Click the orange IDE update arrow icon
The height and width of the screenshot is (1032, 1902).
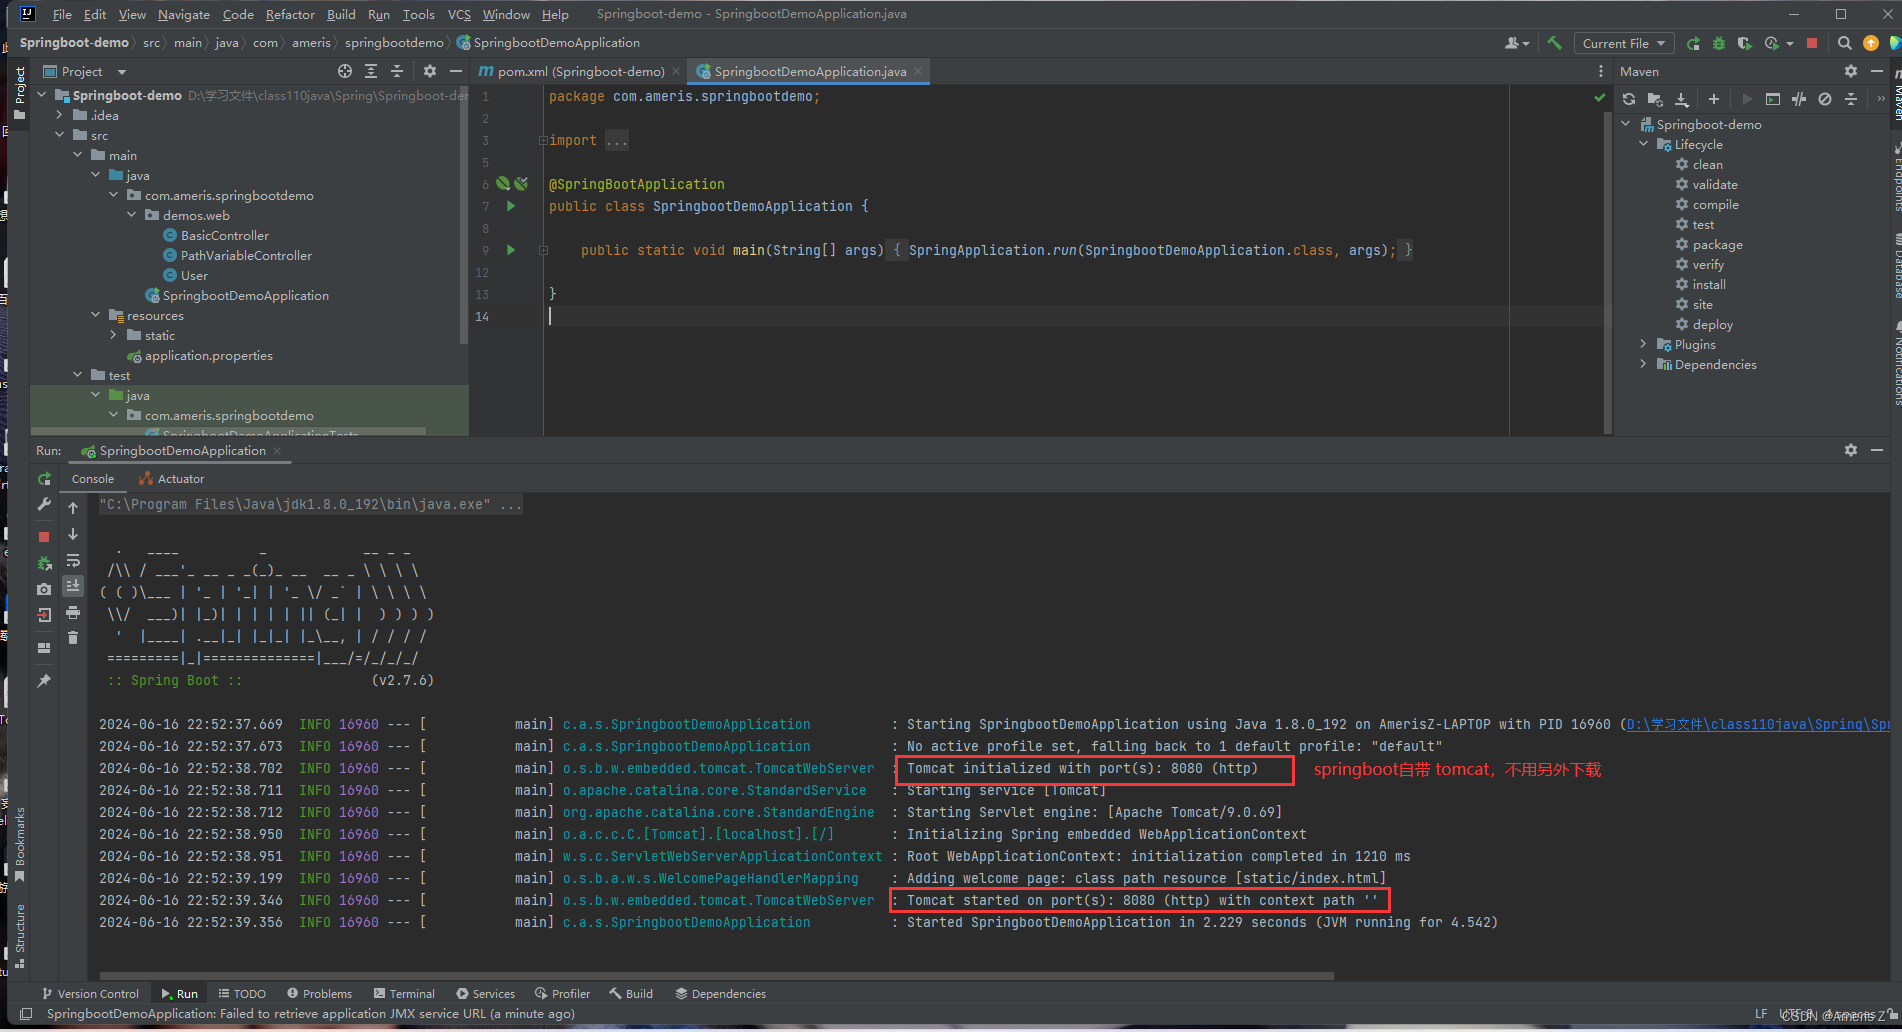[x=1871, y=43]
